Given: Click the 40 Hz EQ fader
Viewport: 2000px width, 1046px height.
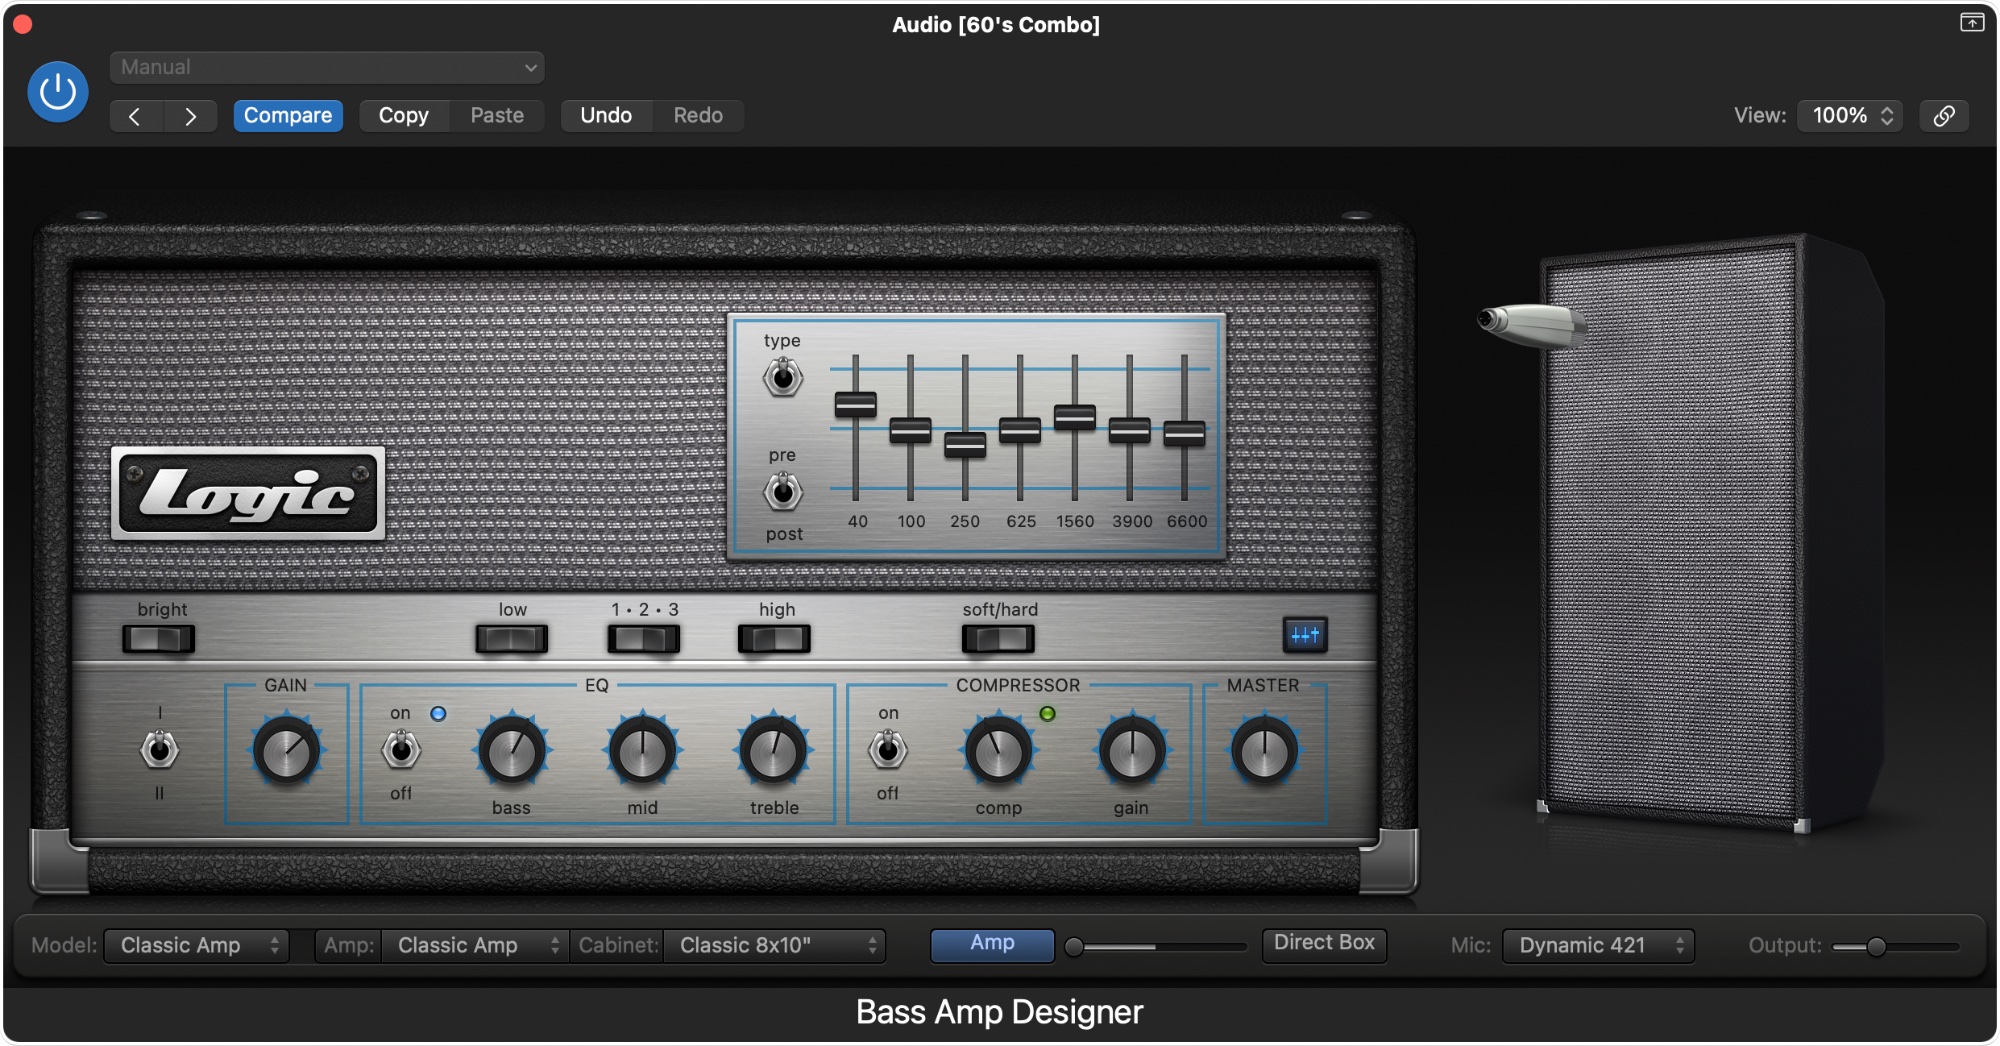Looking at the screenshot, I should point(856,405).
